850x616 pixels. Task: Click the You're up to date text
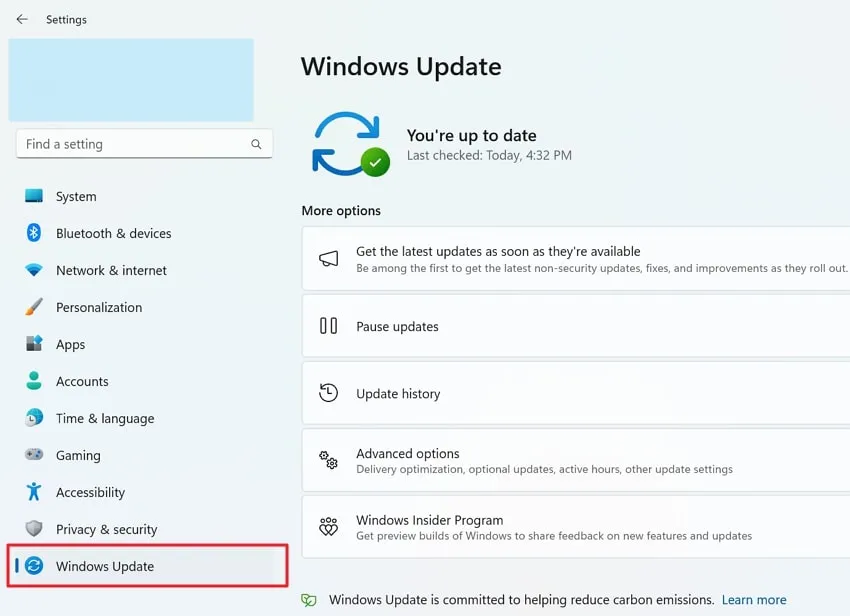click(472, 136)
